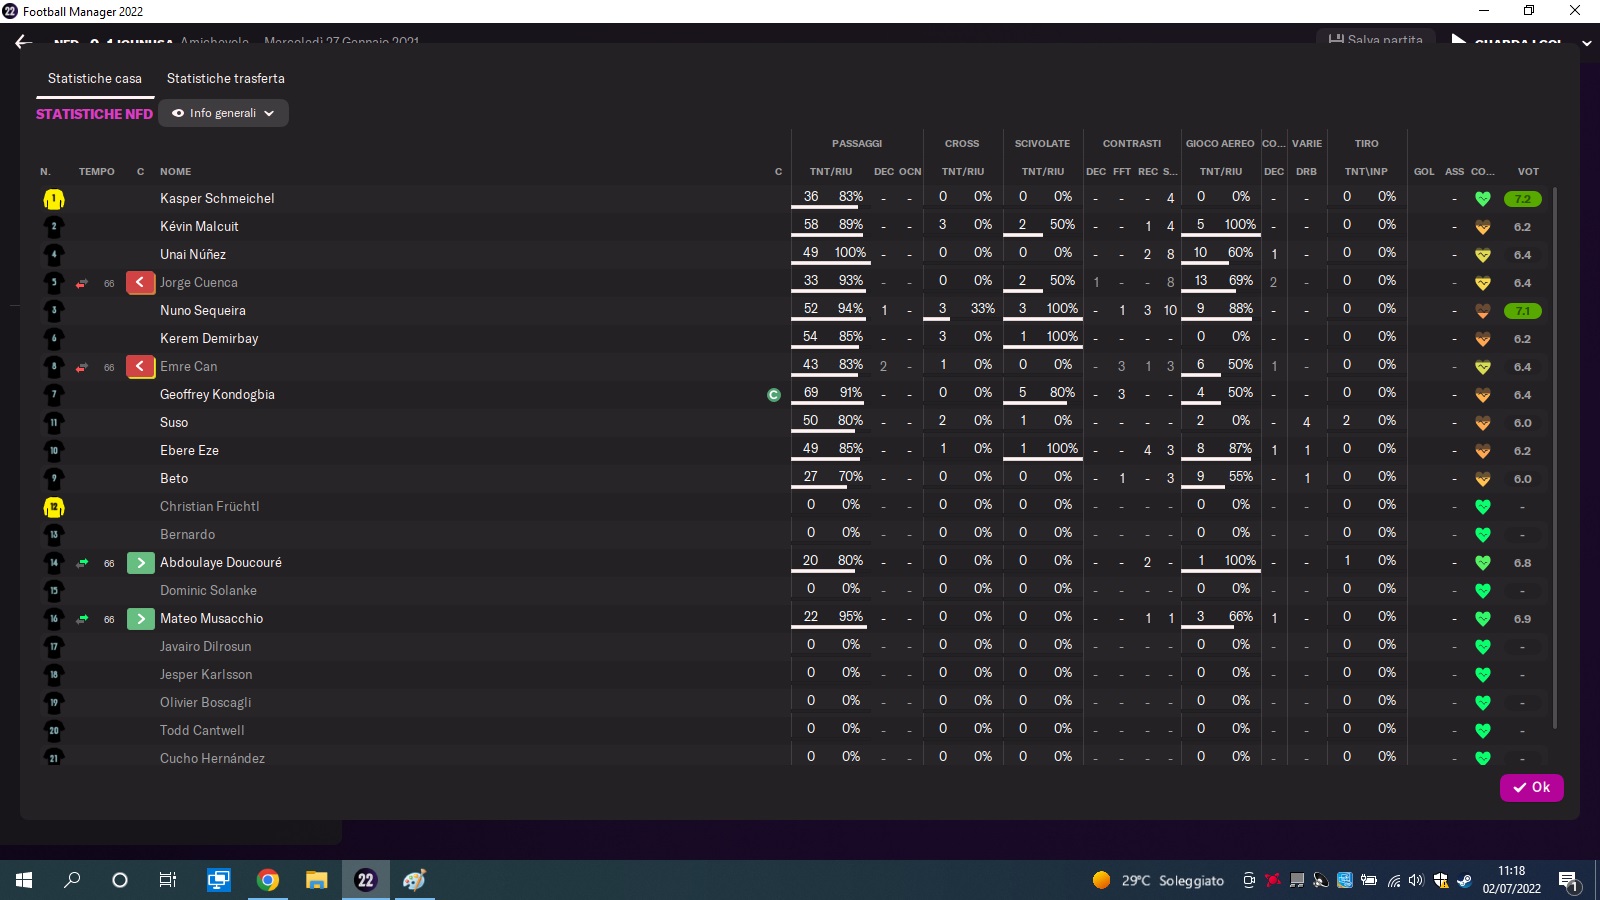The height and width of the screenshot is (900, 1600).
Task: Open the Windows Start menu
Action: click(24, 880)
